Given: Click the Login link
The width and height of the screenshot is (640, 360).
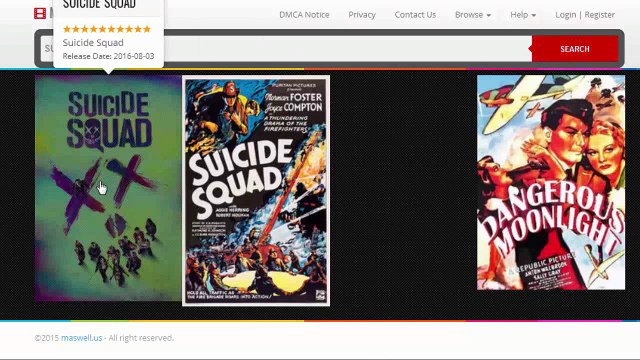Looking at the screenshot, I should [565, 15].
